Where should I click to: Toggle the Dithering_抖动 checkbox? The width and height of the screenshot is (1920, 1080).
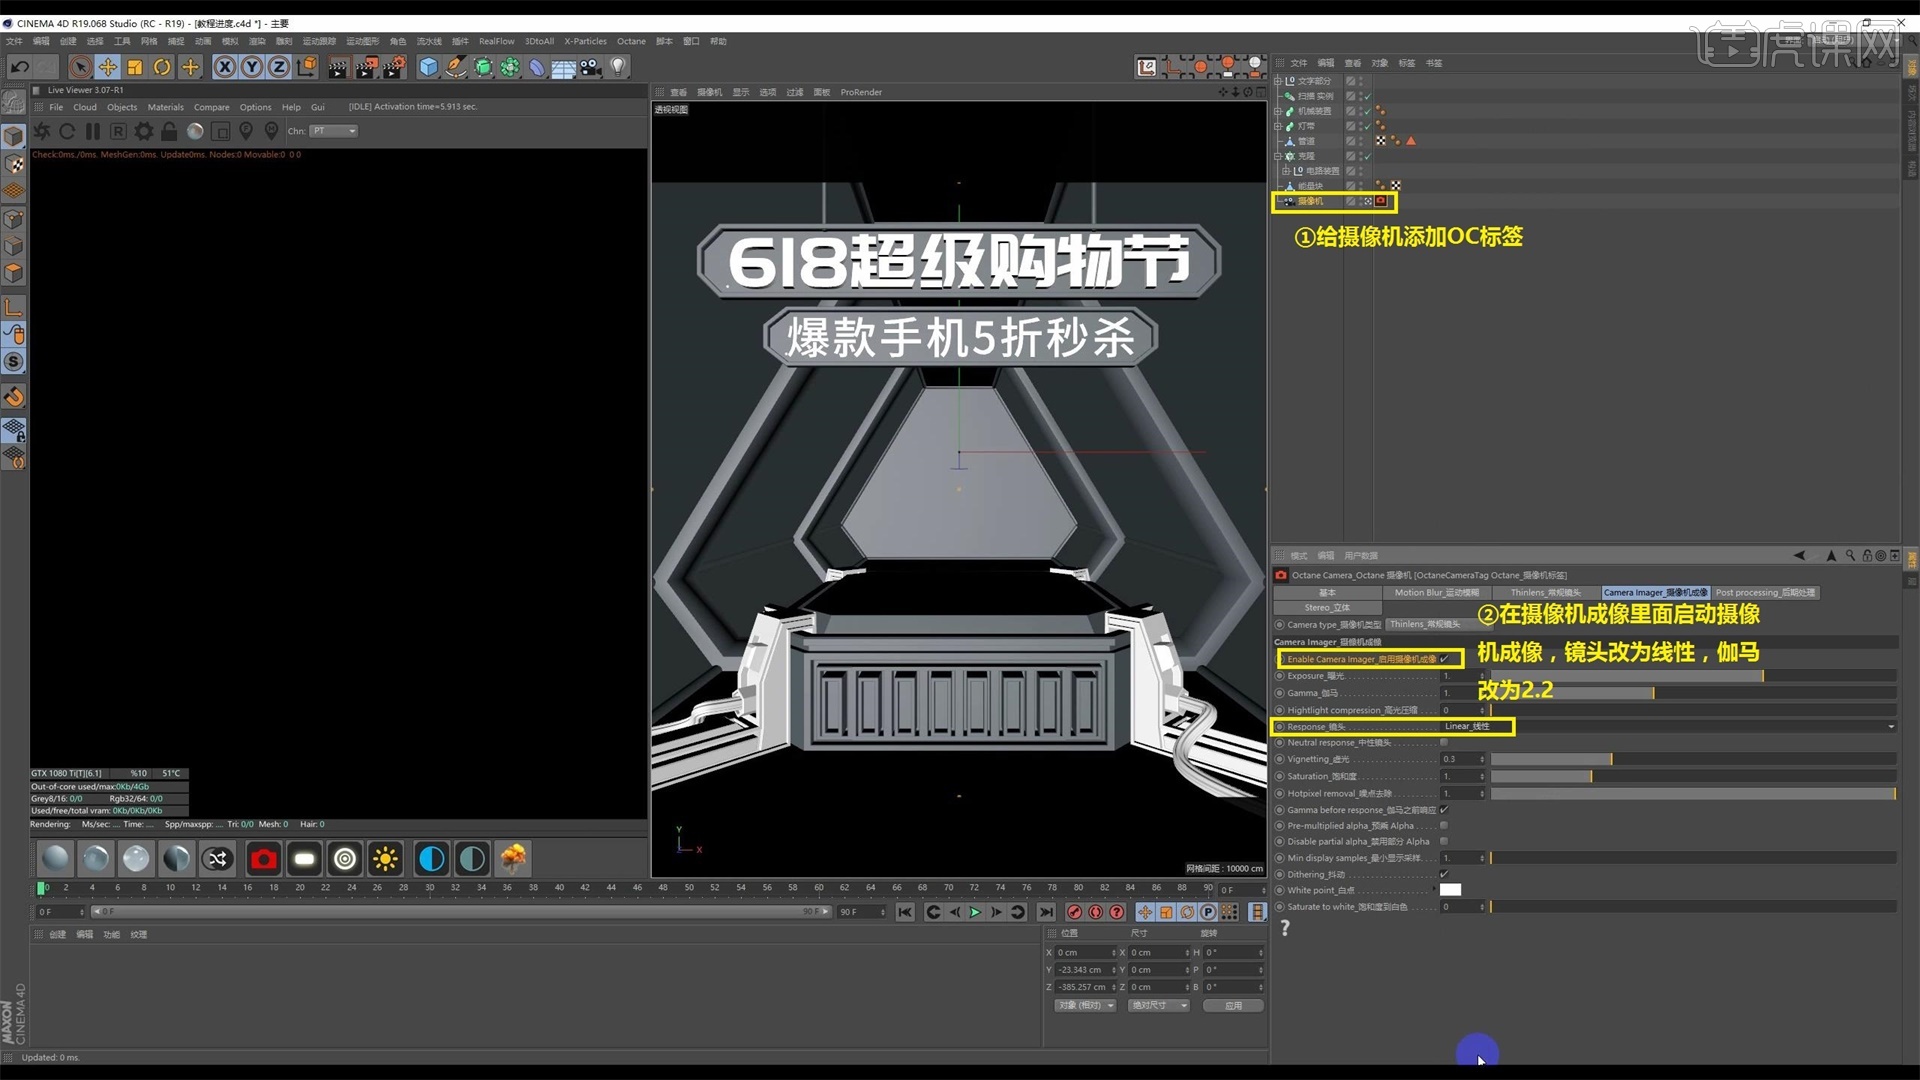point(1443,874)
